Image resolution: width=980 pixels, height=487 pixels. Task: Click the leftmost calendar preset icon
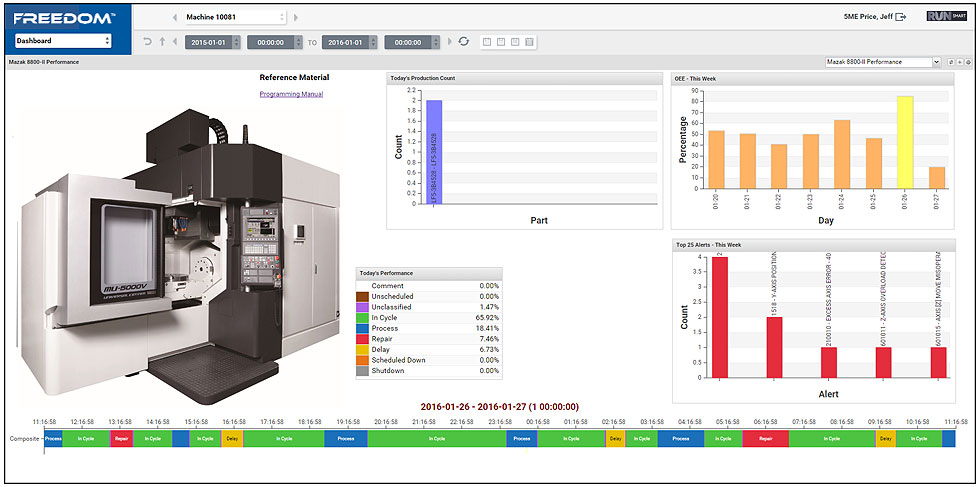click(487, 42)
